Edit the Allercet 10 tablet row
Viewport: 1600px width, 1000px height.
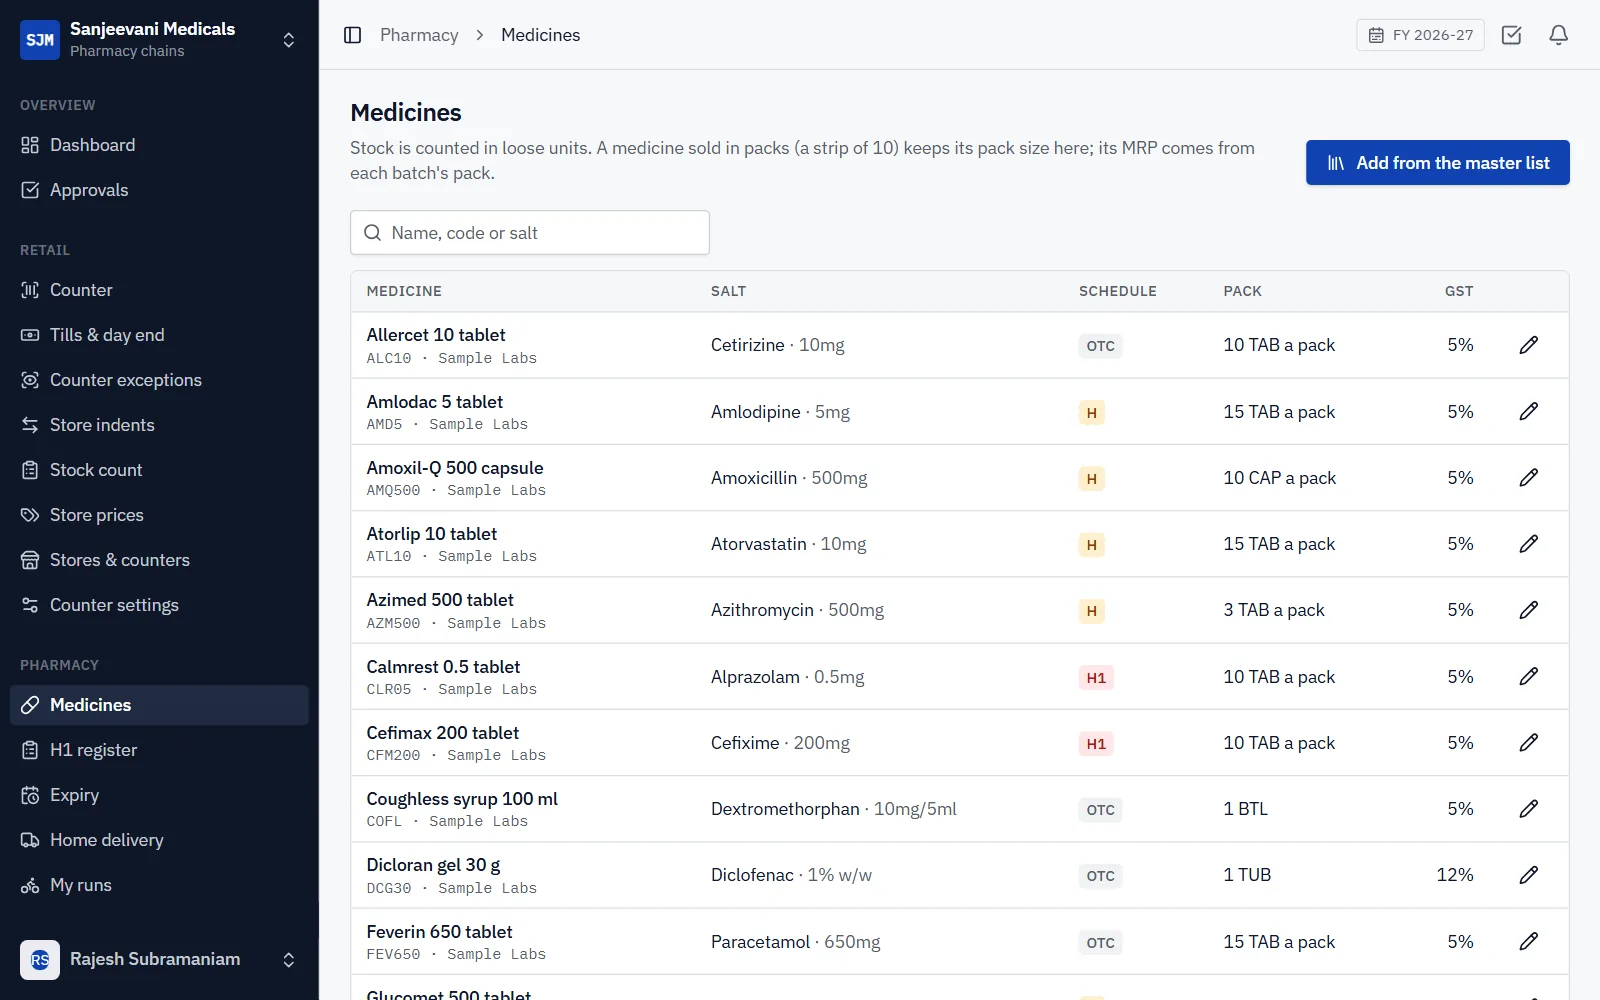(1528, 345)
